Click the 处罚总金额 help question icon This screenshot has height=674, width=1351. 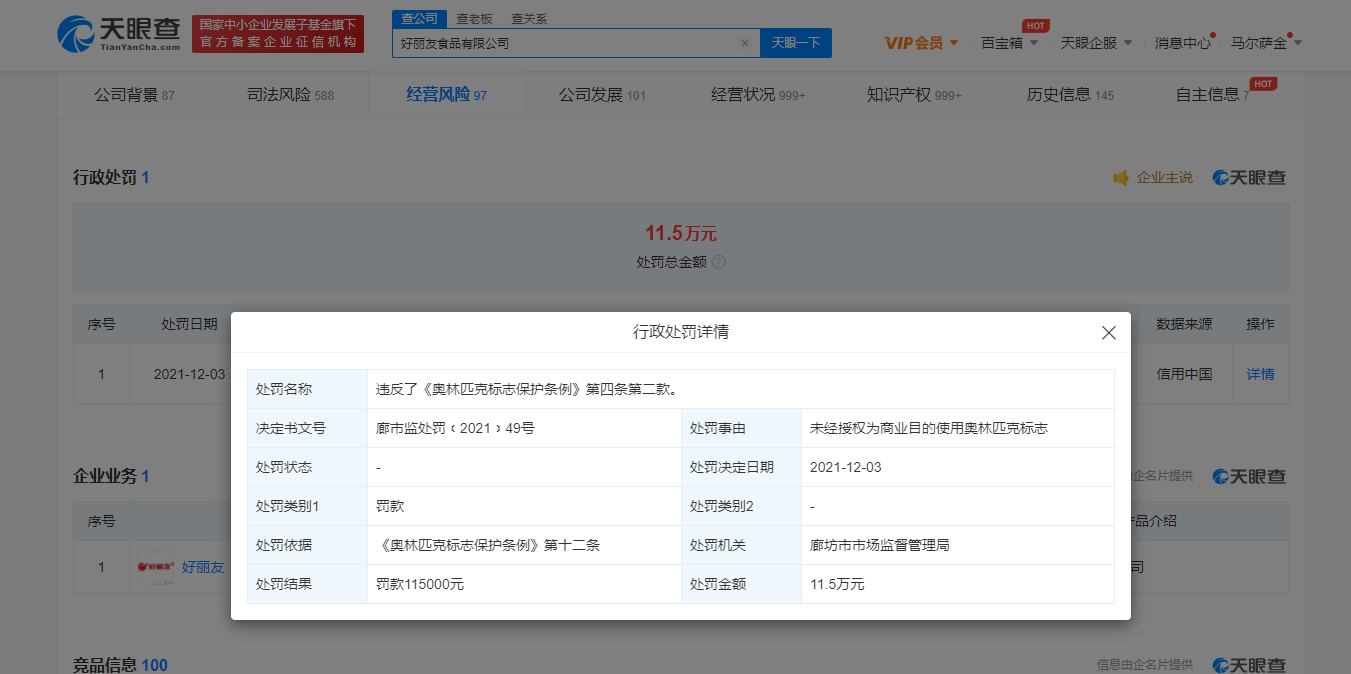(718, 262)
